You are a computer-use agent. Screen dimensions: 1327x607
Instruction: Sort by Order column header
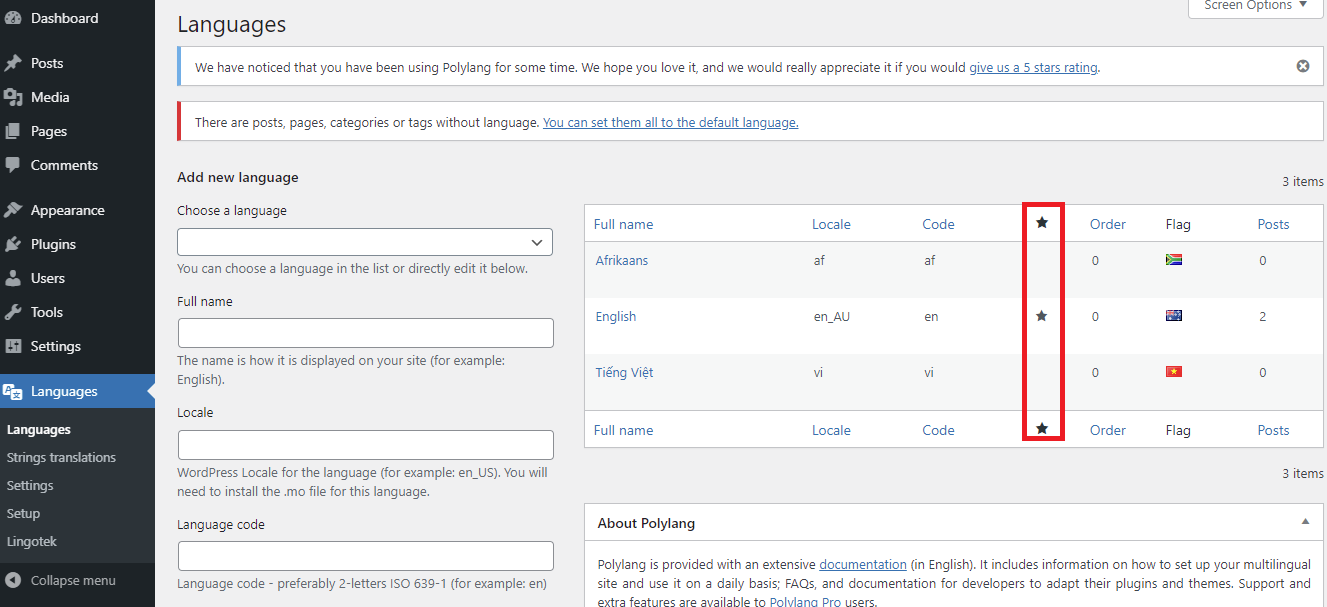point(1108,224)
